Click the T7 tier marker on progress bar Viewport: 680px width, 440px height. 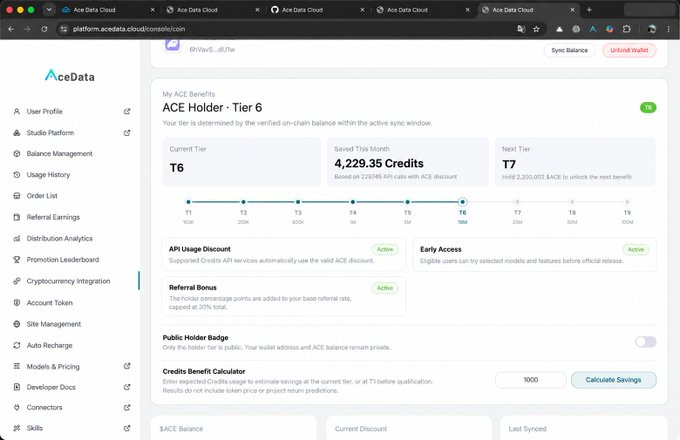coord(517,202)
